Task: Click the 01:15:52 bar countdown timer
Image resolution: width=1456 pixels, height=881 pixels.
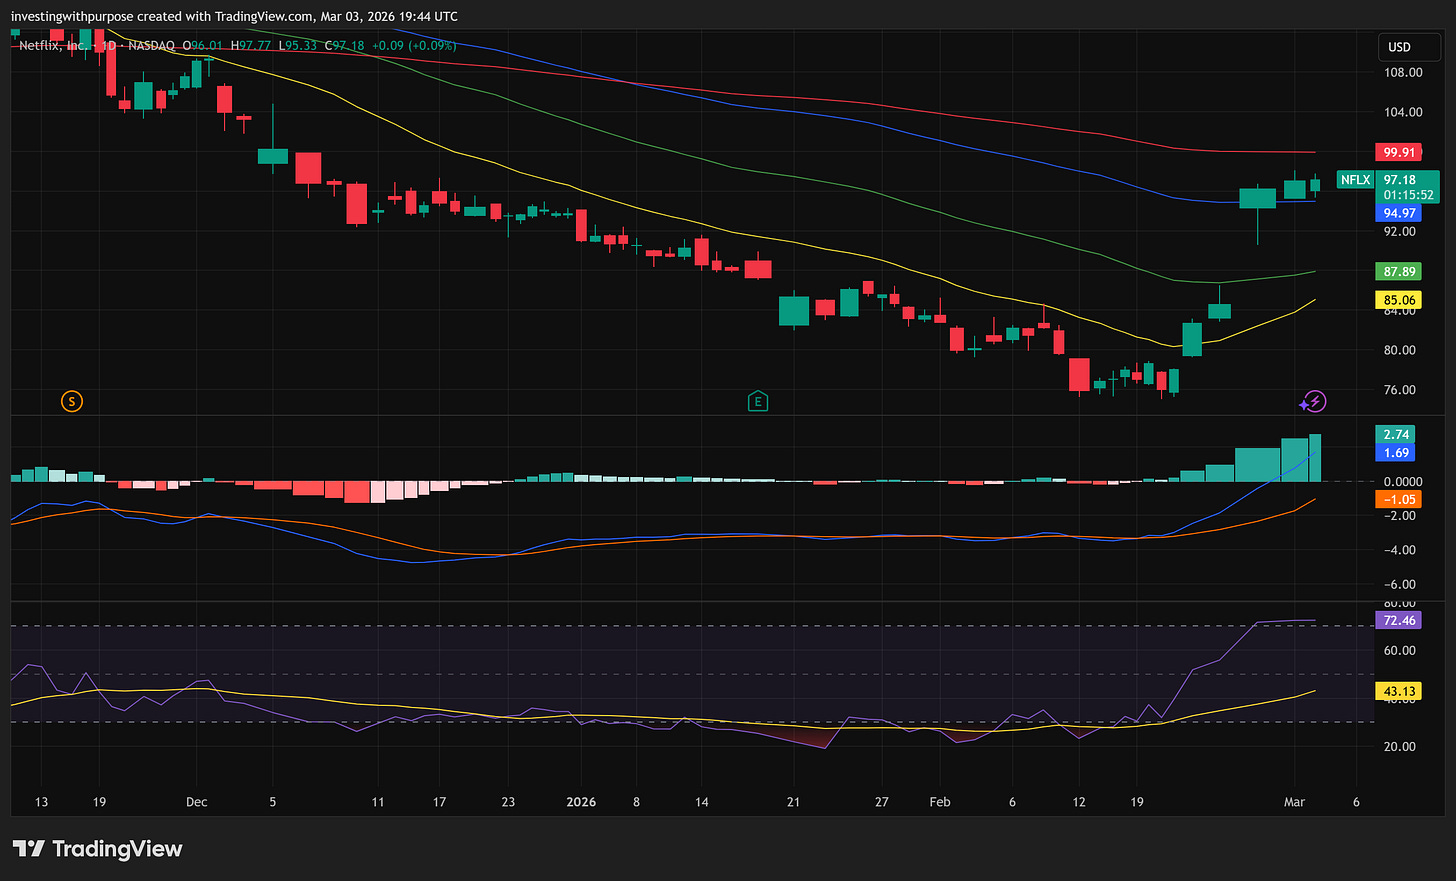Action: 1408,195
